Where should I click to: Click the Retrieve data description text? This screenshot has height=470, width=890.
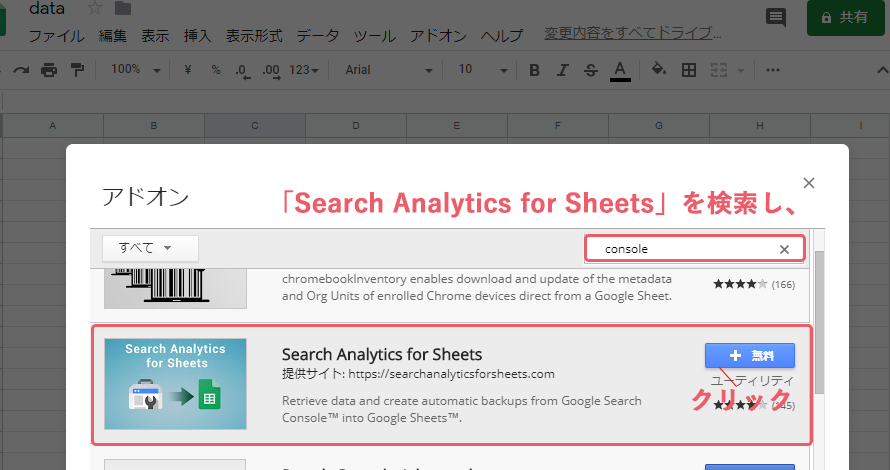[x=461, y=409]
